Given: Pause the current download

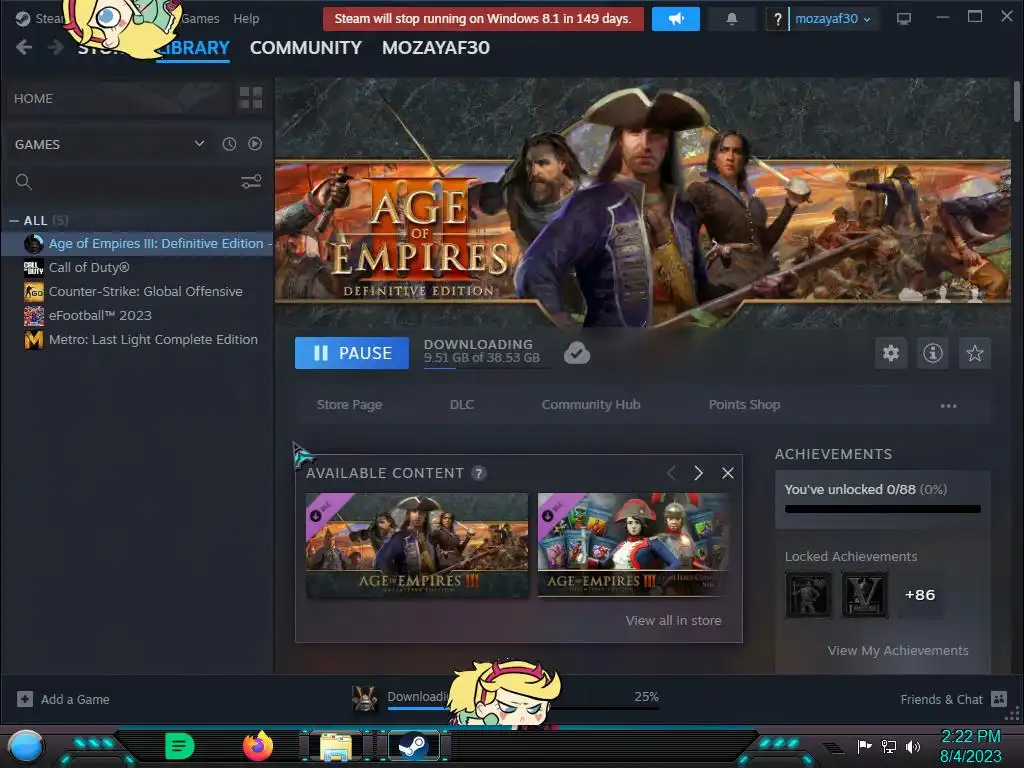Looking at the screenshot, I should (x=352, y=353).
